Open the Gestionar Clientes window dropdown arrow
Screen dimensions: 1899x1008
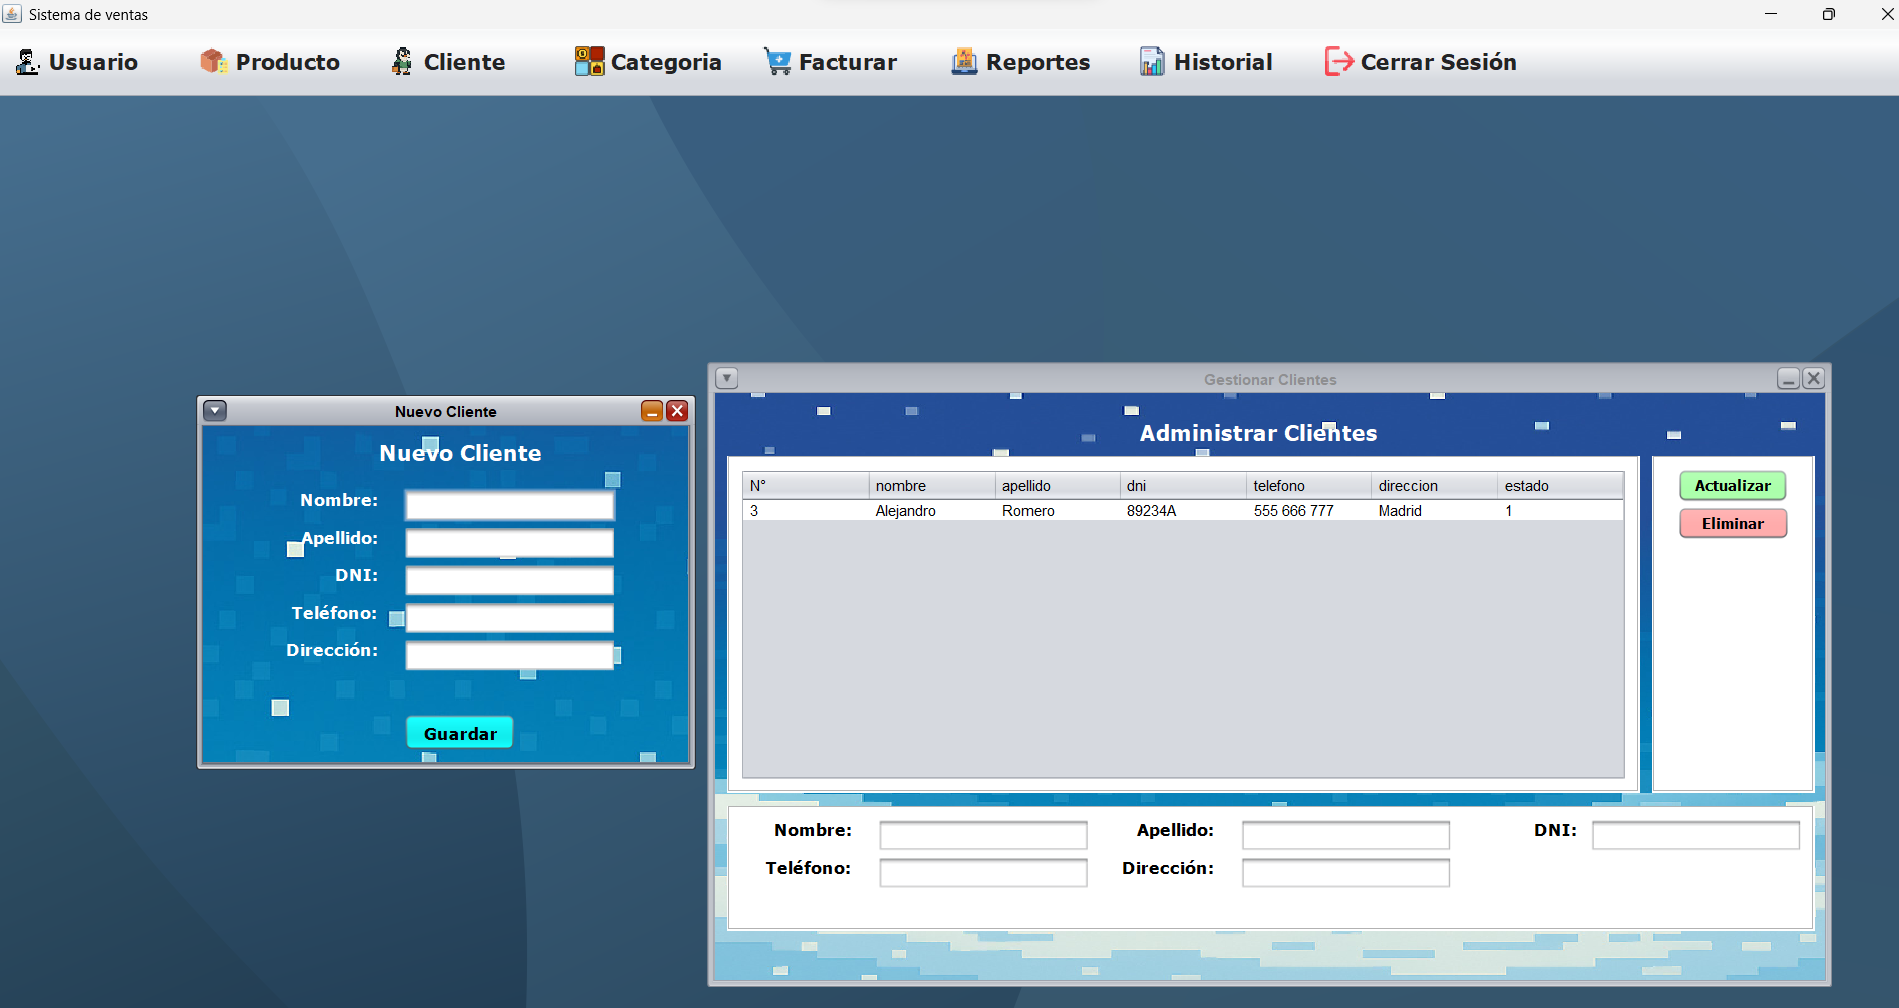pyautogui.click(x=727, y=378)
